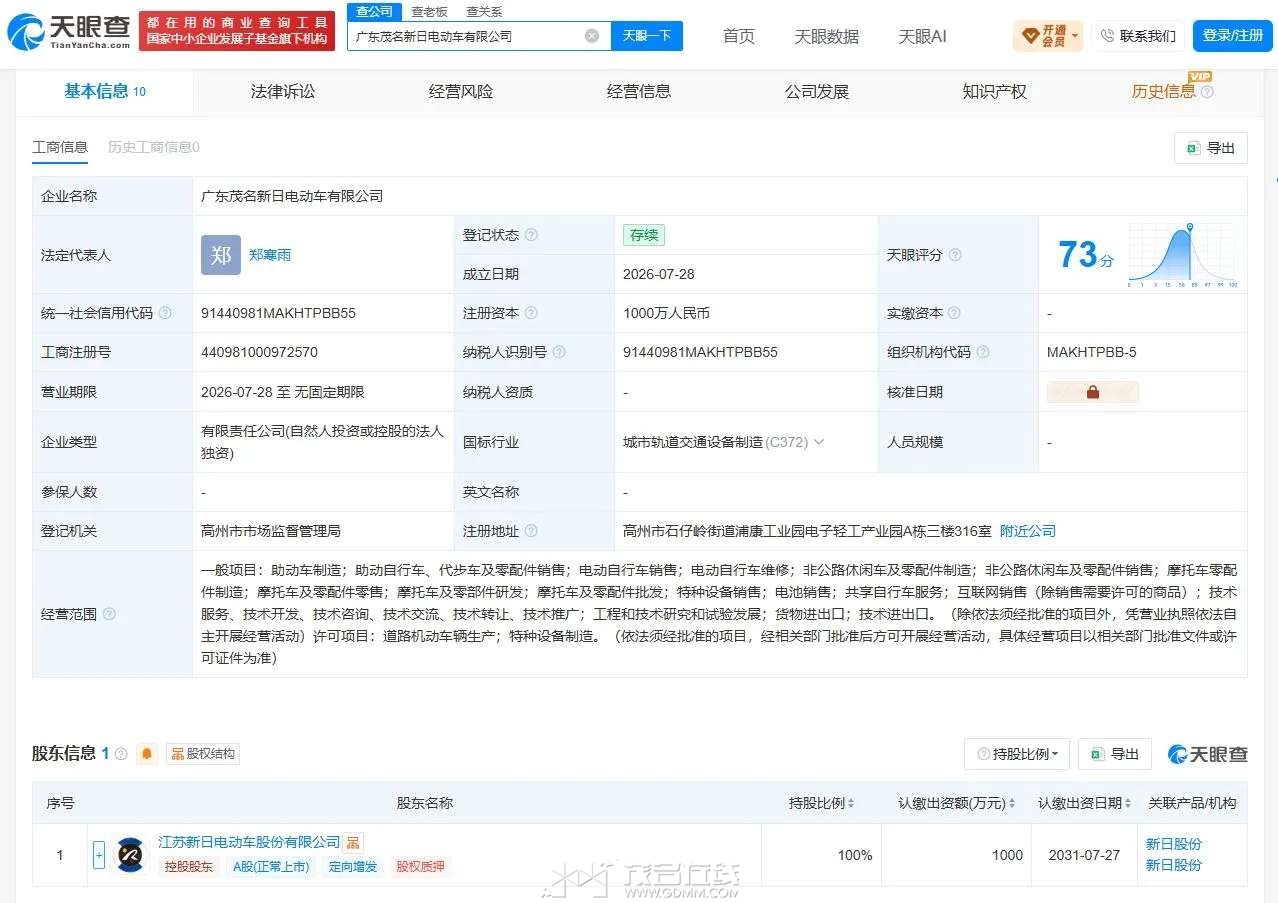This screenshot has width=1278, height=903.
Task: Expand the 城市轨道交通设备制造 industry chevron
Action: [x=819, y=441]
